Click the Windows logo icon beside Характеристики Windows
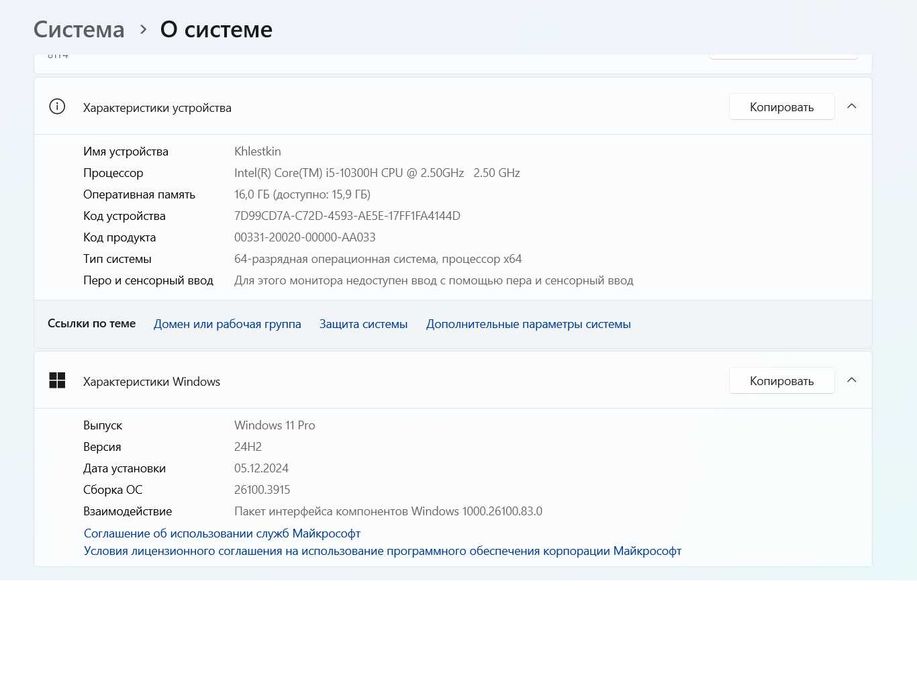Image resolution: width=917 pixels, height=699 pixels. click(x=57, y=380)
